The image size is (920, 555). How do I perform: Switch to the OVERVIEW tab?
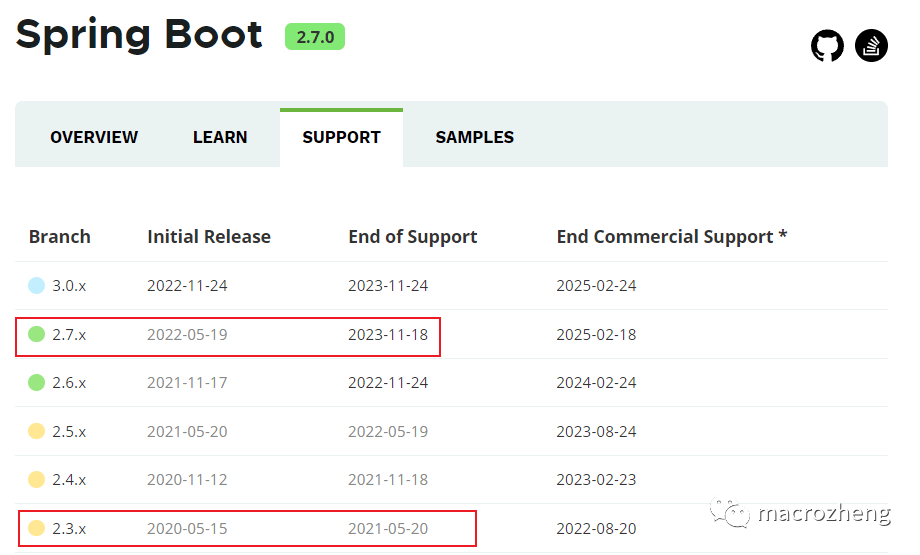(x=94, y=137)
